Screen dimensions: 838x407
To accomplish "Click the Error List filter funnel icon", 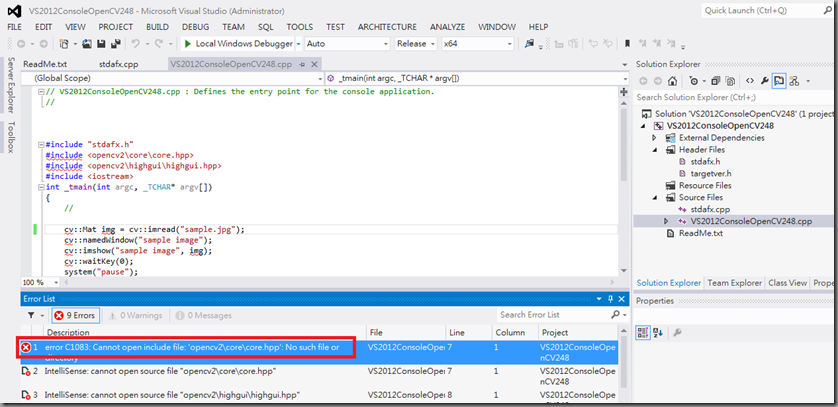I will click(32, 316).
